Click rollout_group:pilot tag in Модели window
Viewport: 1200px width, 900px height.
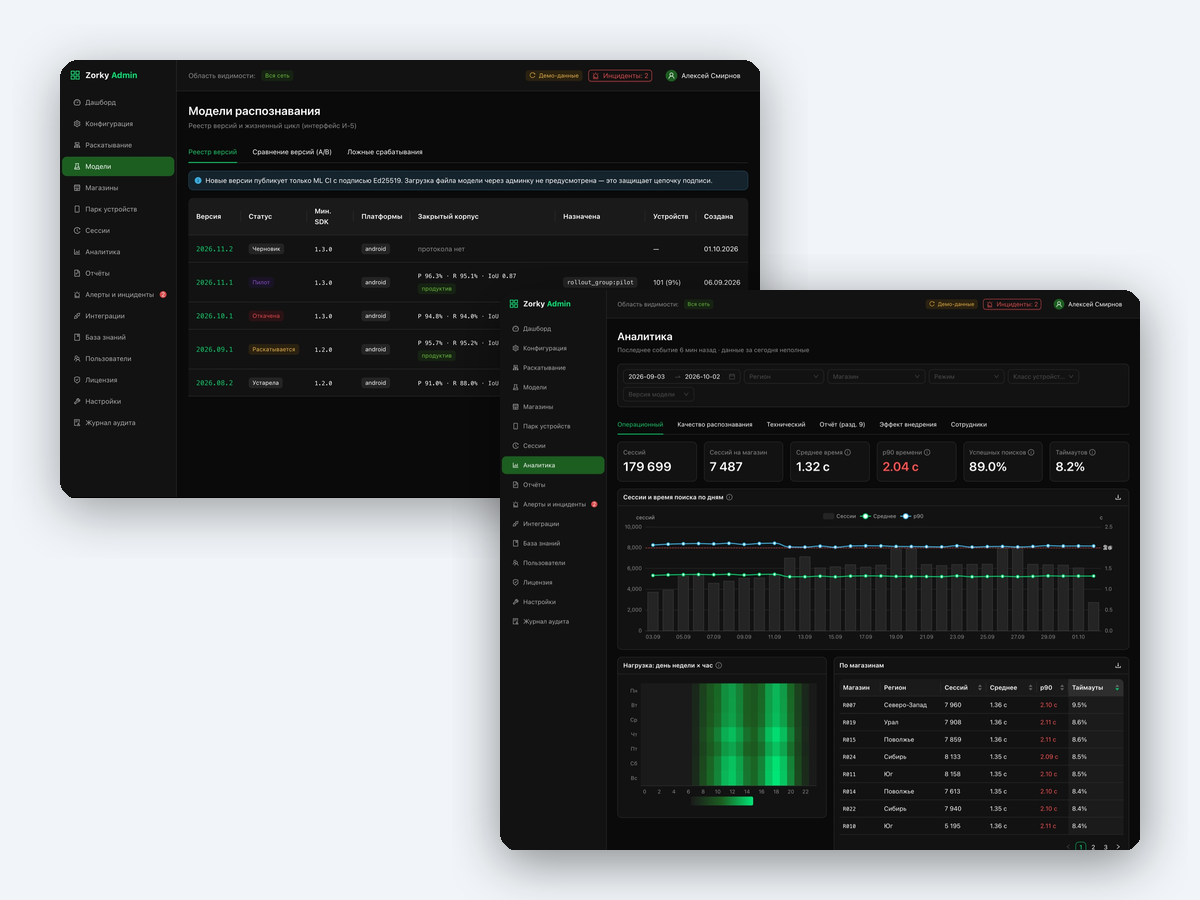tap(600, 282)
